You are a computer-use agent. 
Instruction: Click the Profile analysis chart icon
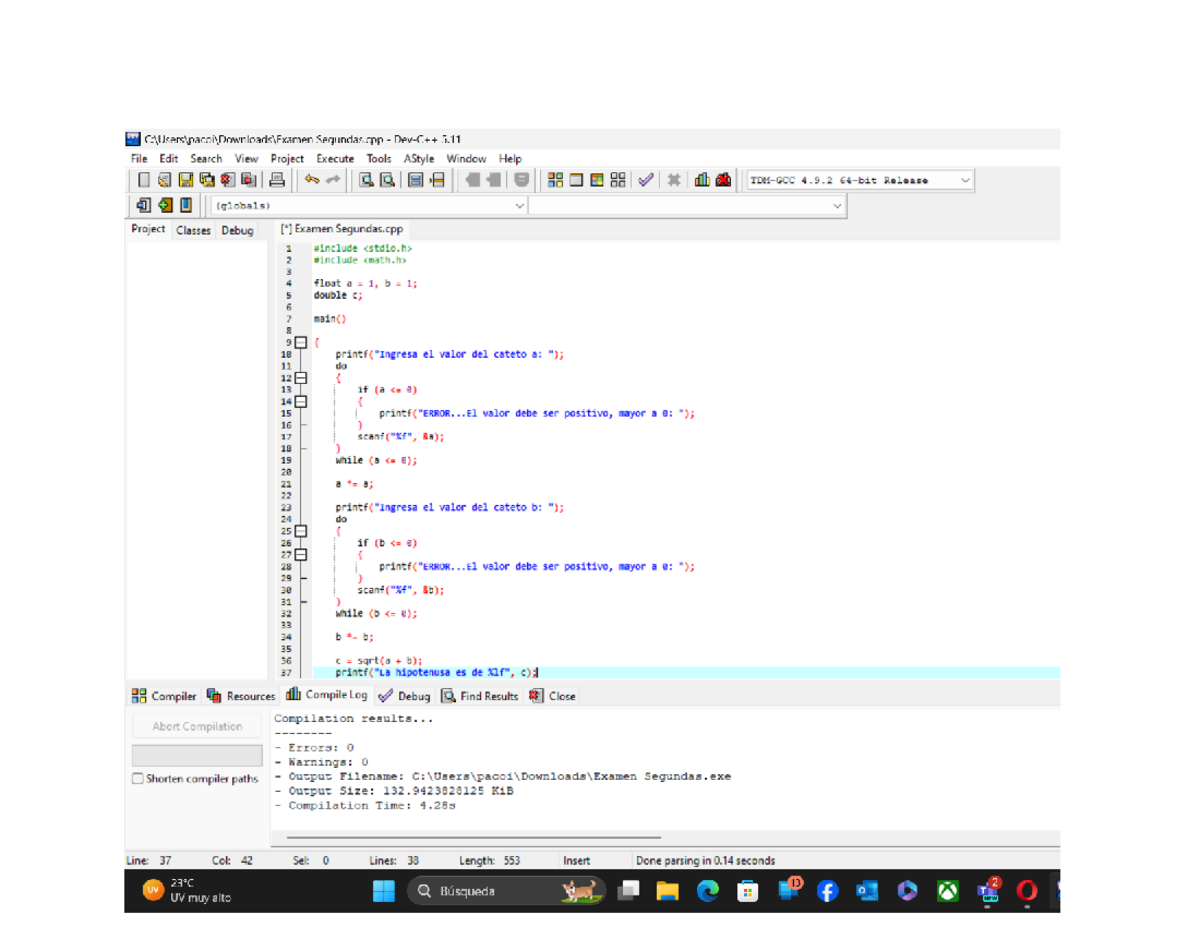(702, 180)
